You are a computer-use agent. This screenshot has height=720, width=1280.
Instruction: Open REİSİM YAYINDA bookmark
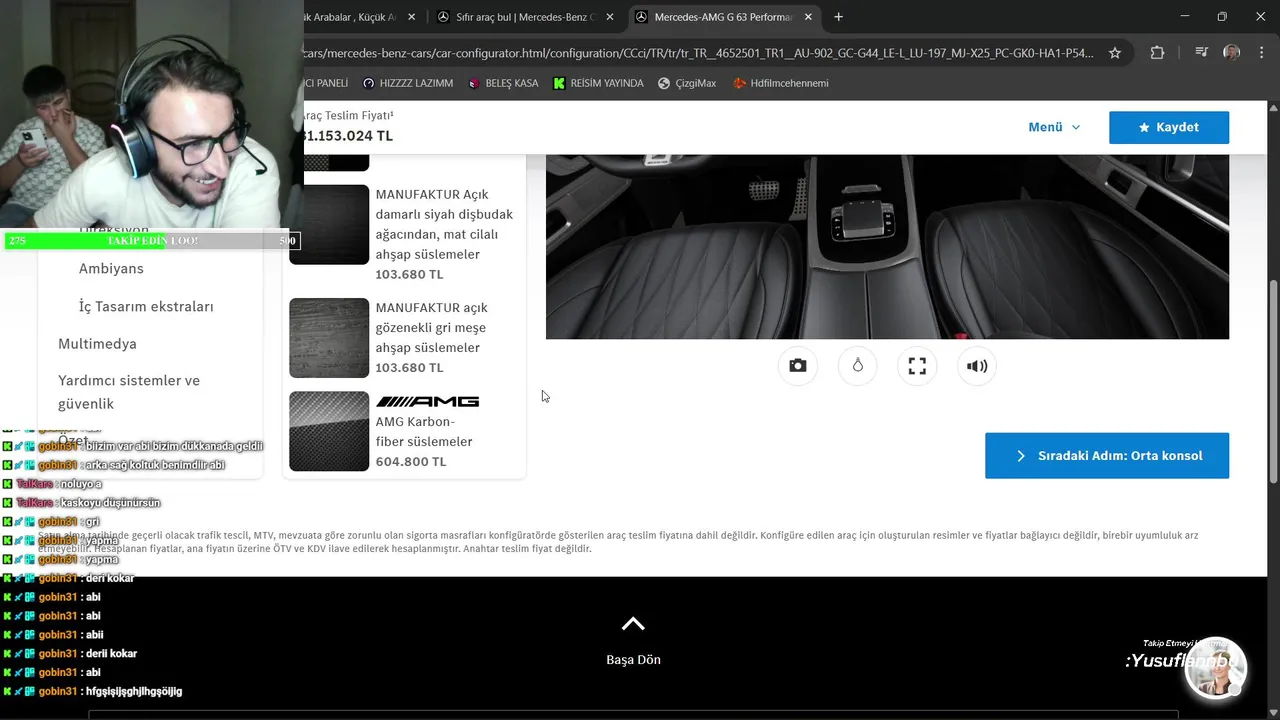[598, 83]
